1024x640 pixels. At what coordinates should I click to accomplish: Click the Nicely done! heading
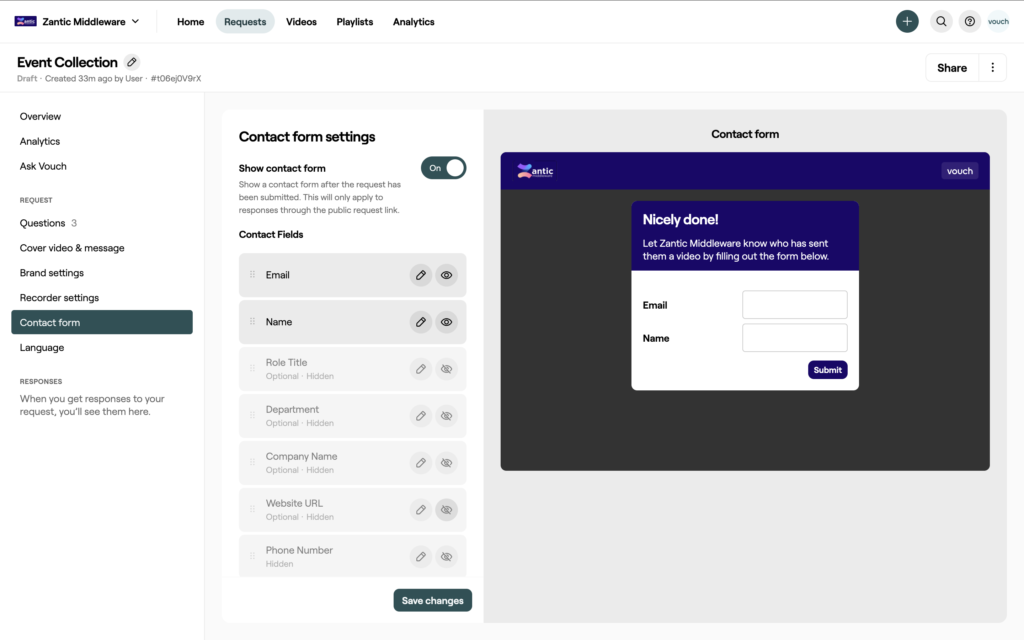point(680,219)
